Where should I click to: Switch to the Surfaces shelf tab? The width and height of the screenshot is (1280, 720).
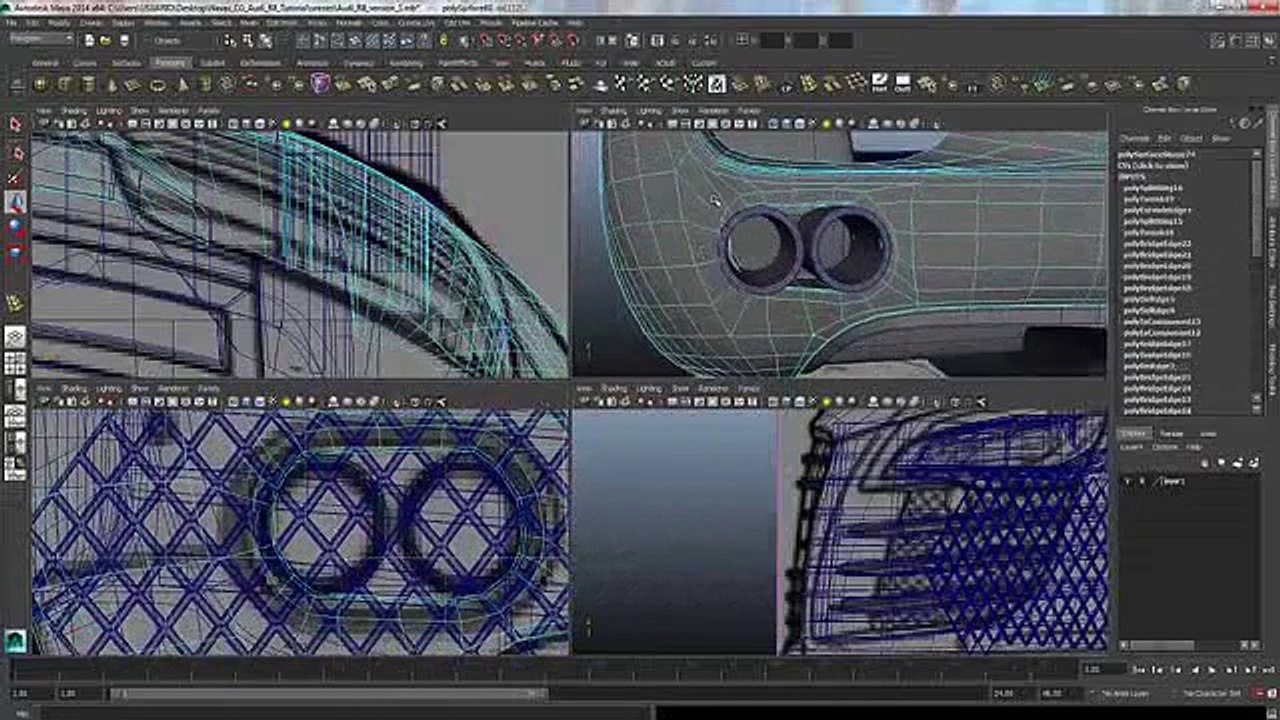[x=126, y=63]
